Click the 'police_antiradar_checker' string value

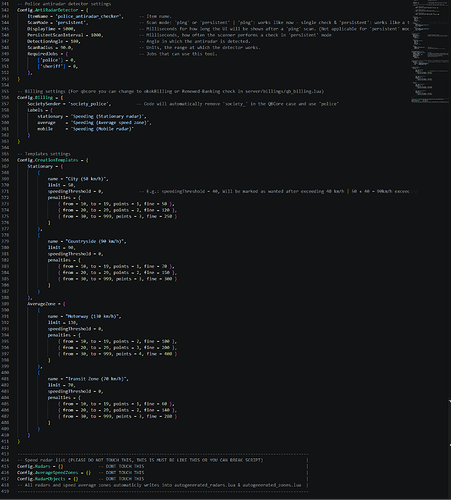(x=89, y=16)
